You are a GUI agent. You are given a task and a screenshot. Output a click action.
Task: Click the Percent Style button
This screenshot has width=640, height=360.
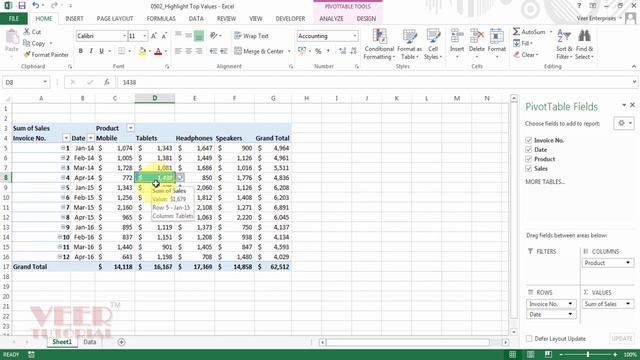(x=318, y=51)
